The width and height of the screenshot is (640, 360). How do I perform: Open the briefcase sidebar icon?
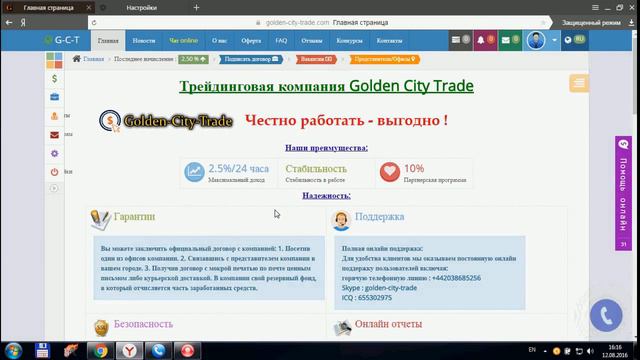click(54, 97)
